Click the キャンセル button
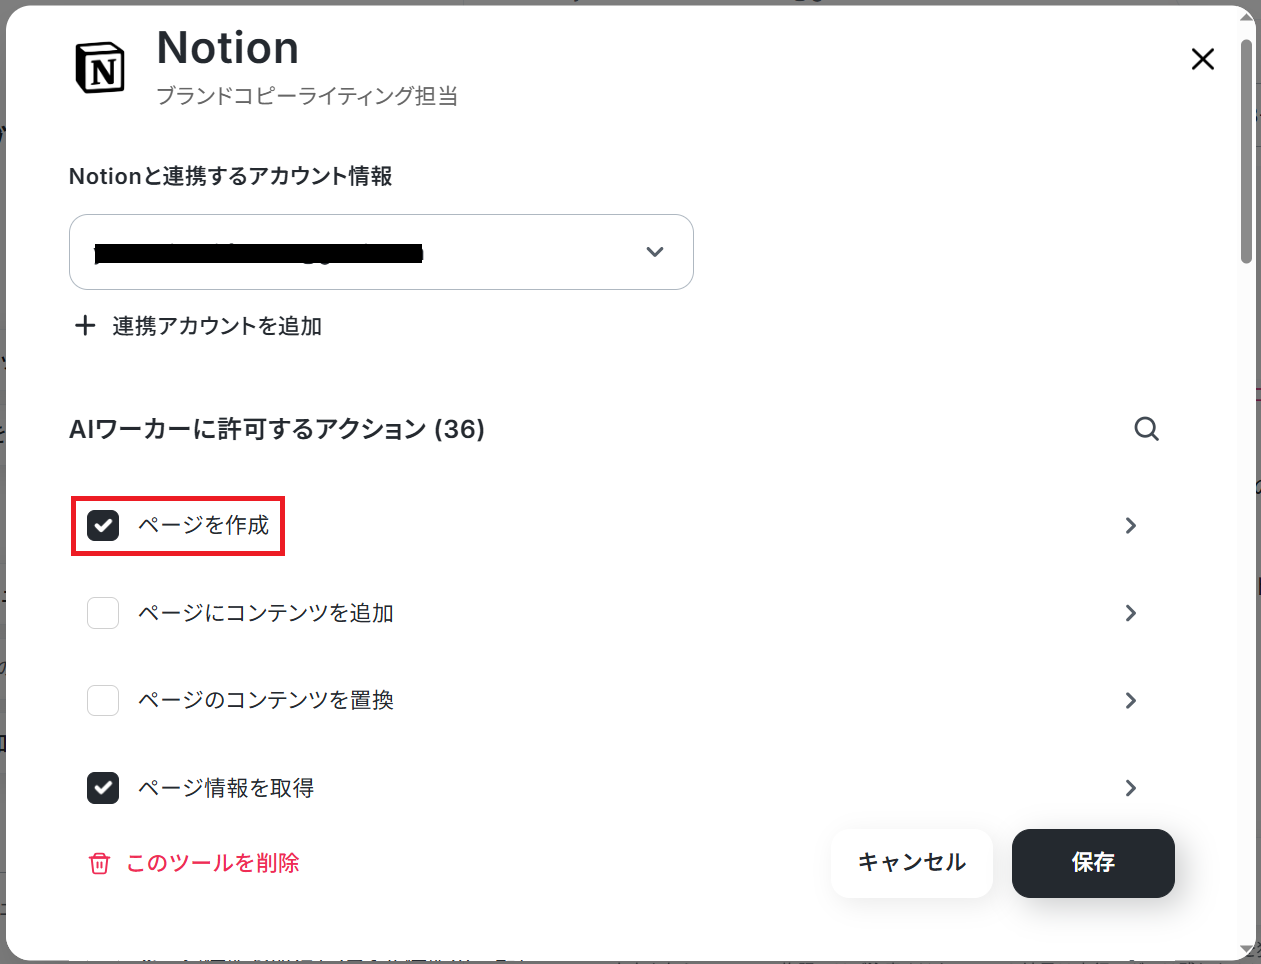Viewport: 1261px width, 964px height. [912, 863]
